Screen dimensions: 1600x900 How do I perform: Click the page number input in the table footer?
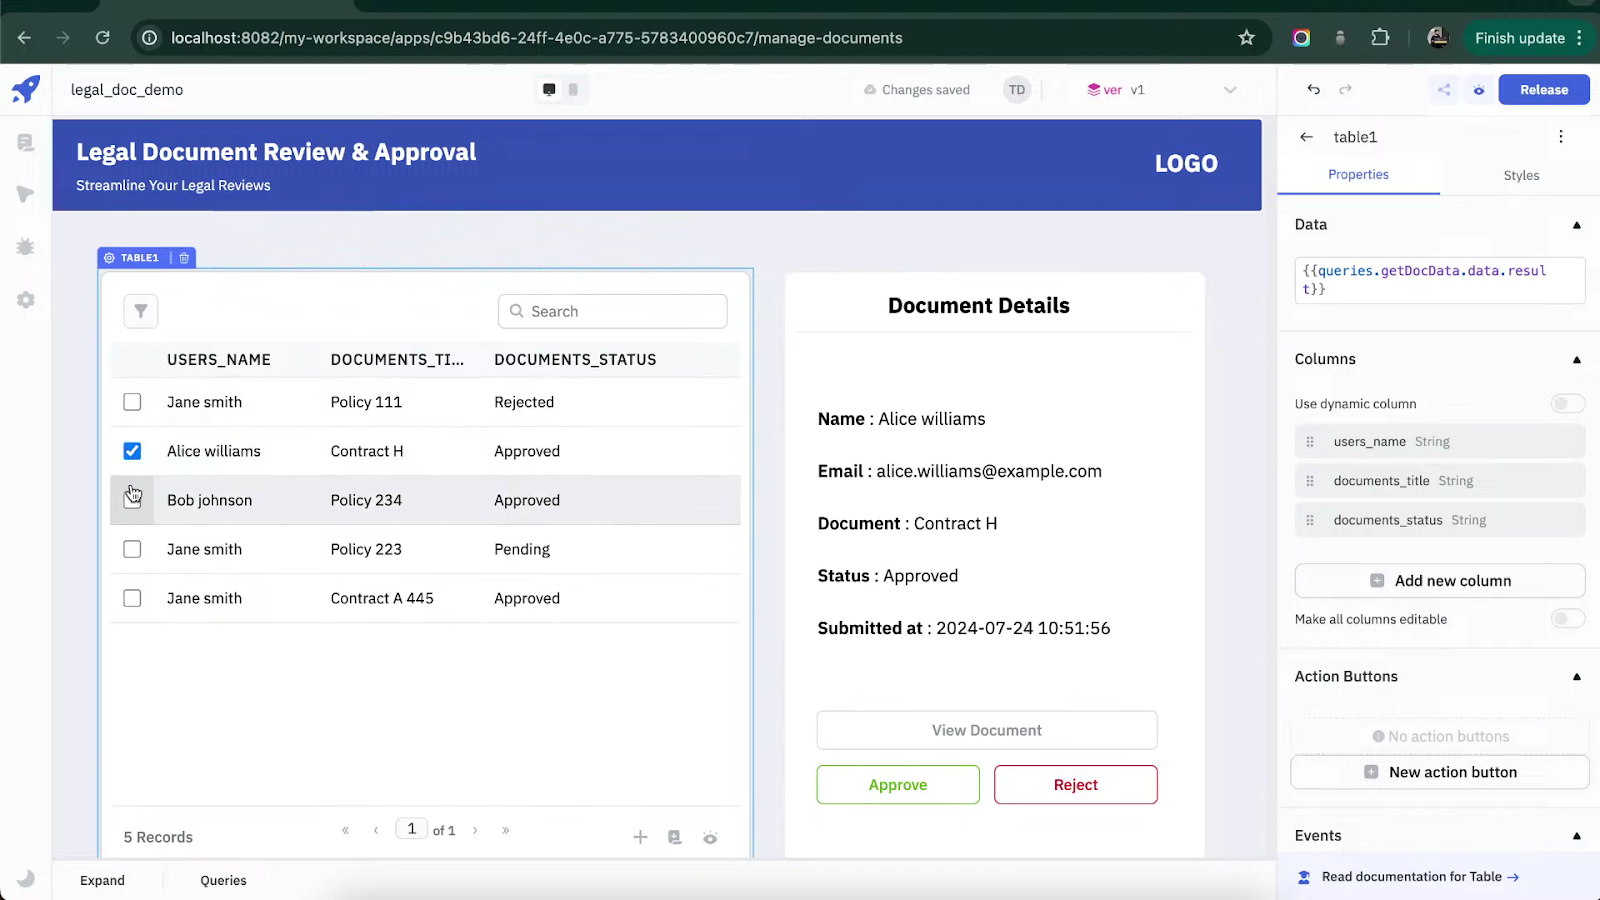(x=412, y=829)
